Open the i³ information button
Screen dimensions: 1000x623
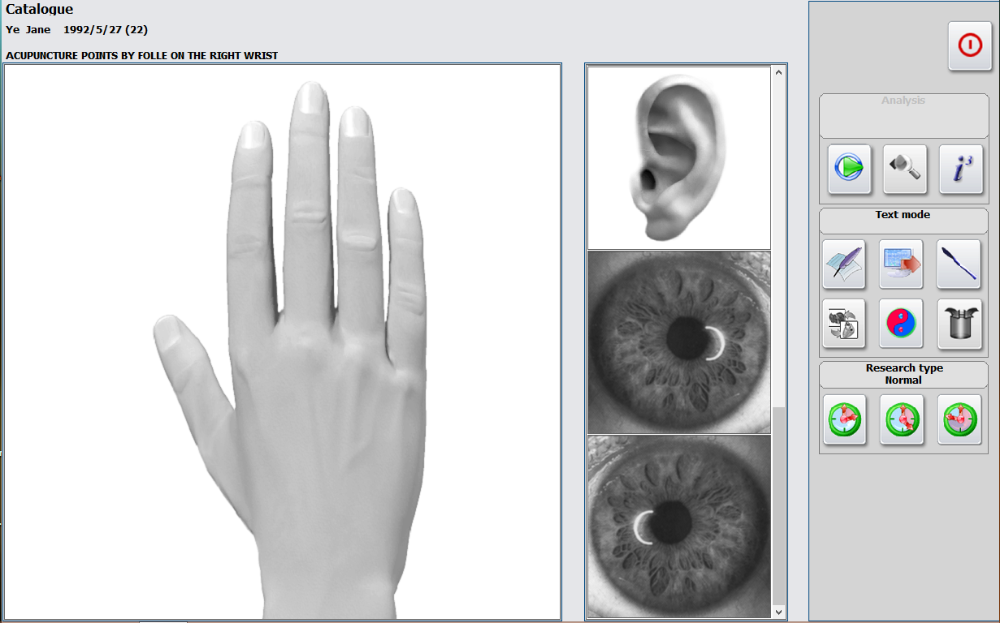[961, 169]
